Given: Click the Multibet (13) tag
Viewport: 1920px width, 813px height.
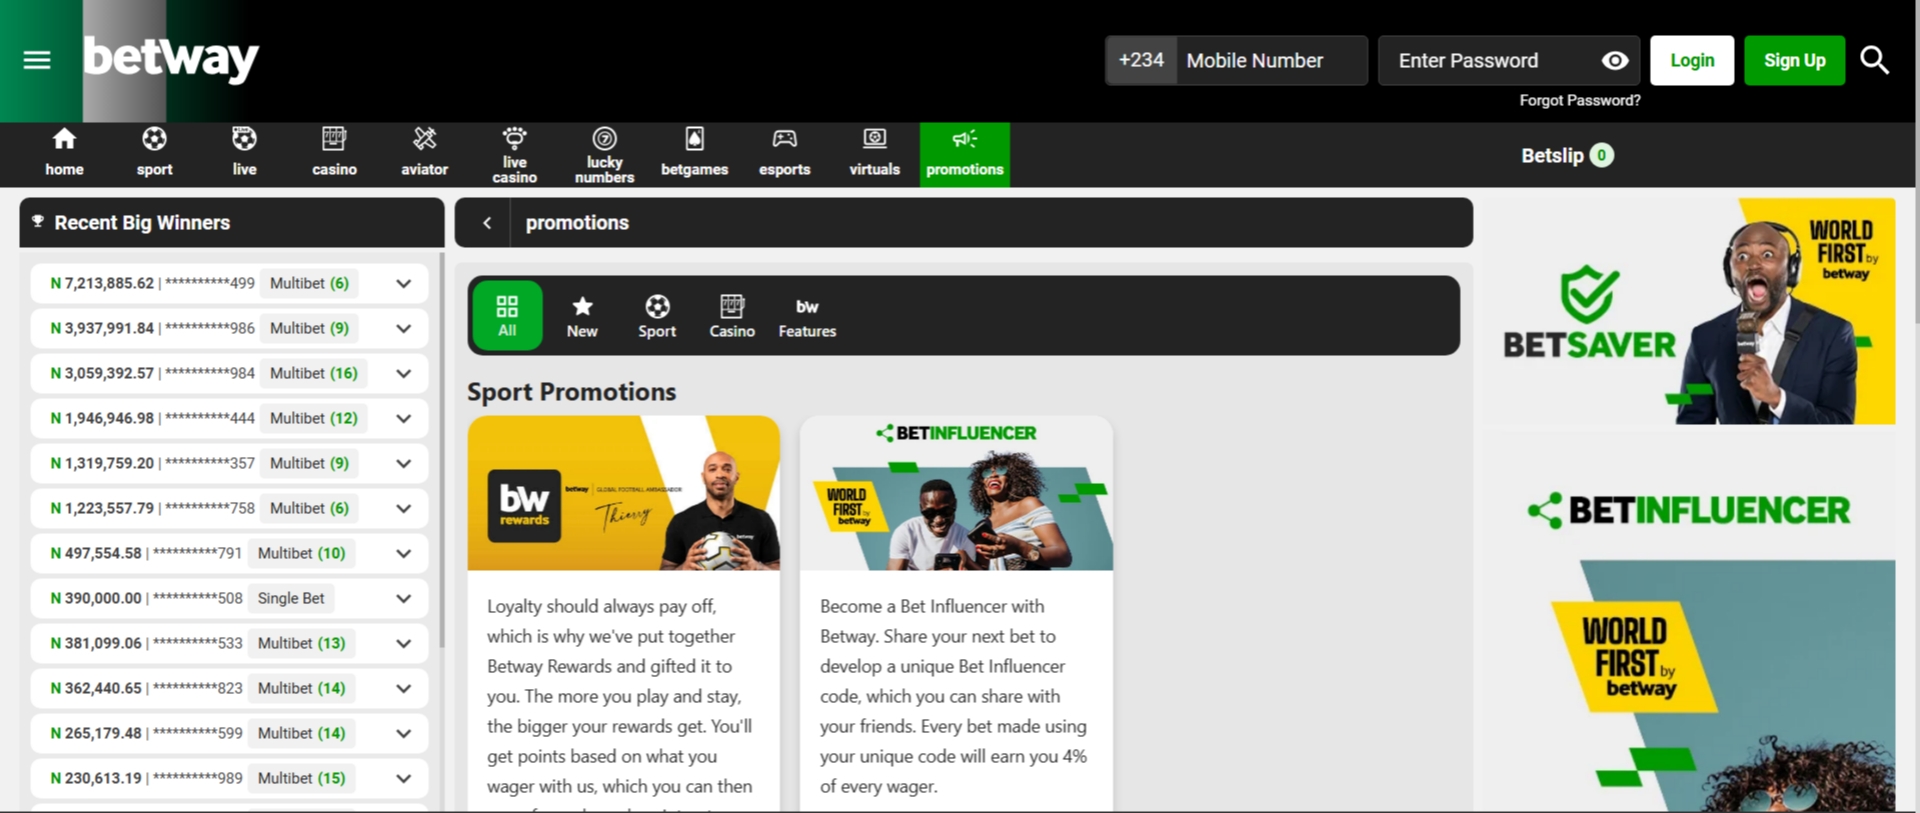Looking at the screenshot, I should coord(301,643).
